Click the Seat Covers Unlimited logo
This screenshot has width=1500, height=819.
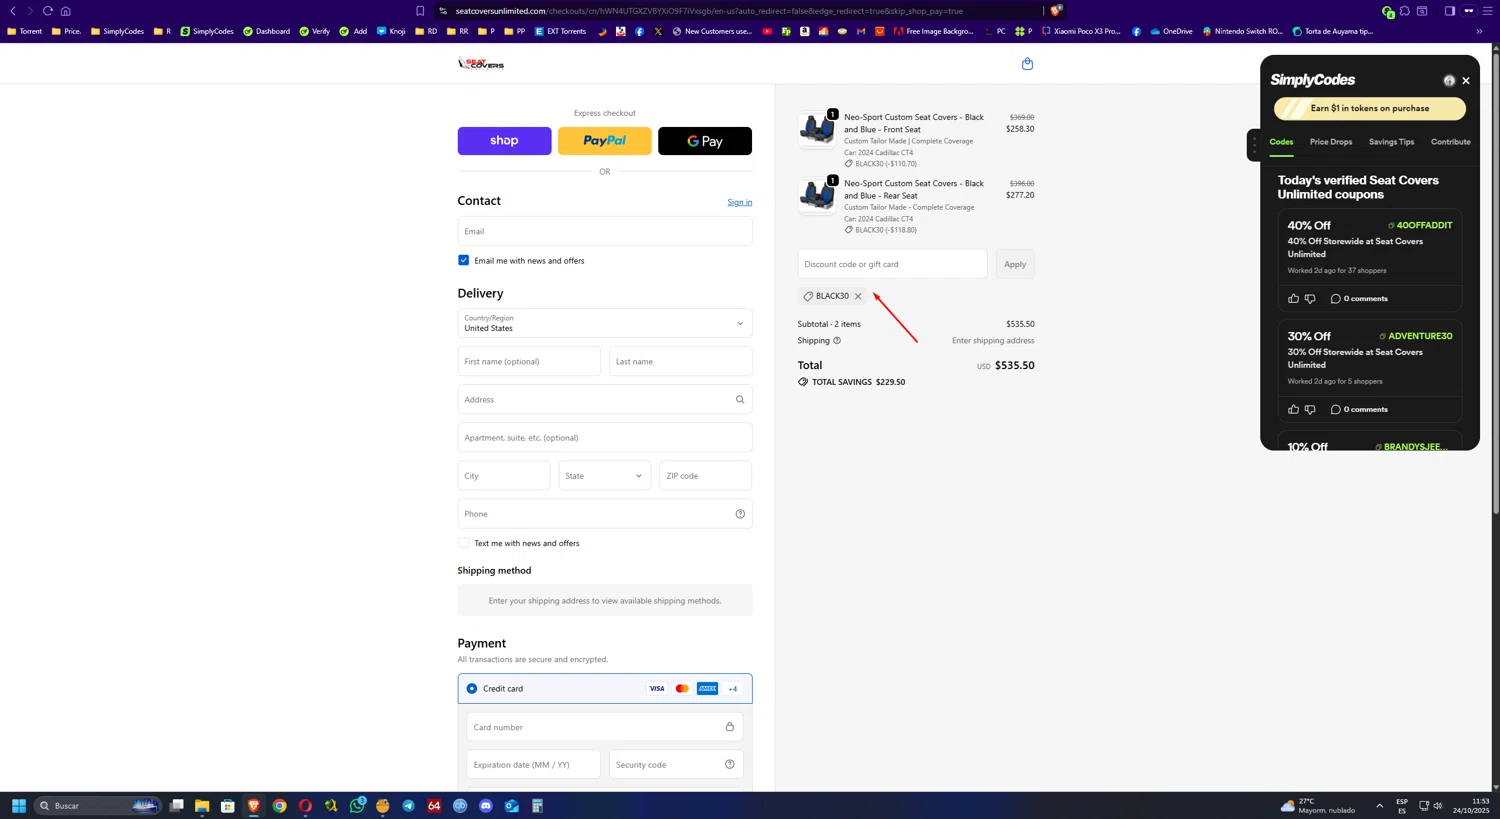click(x=481, y=64)
